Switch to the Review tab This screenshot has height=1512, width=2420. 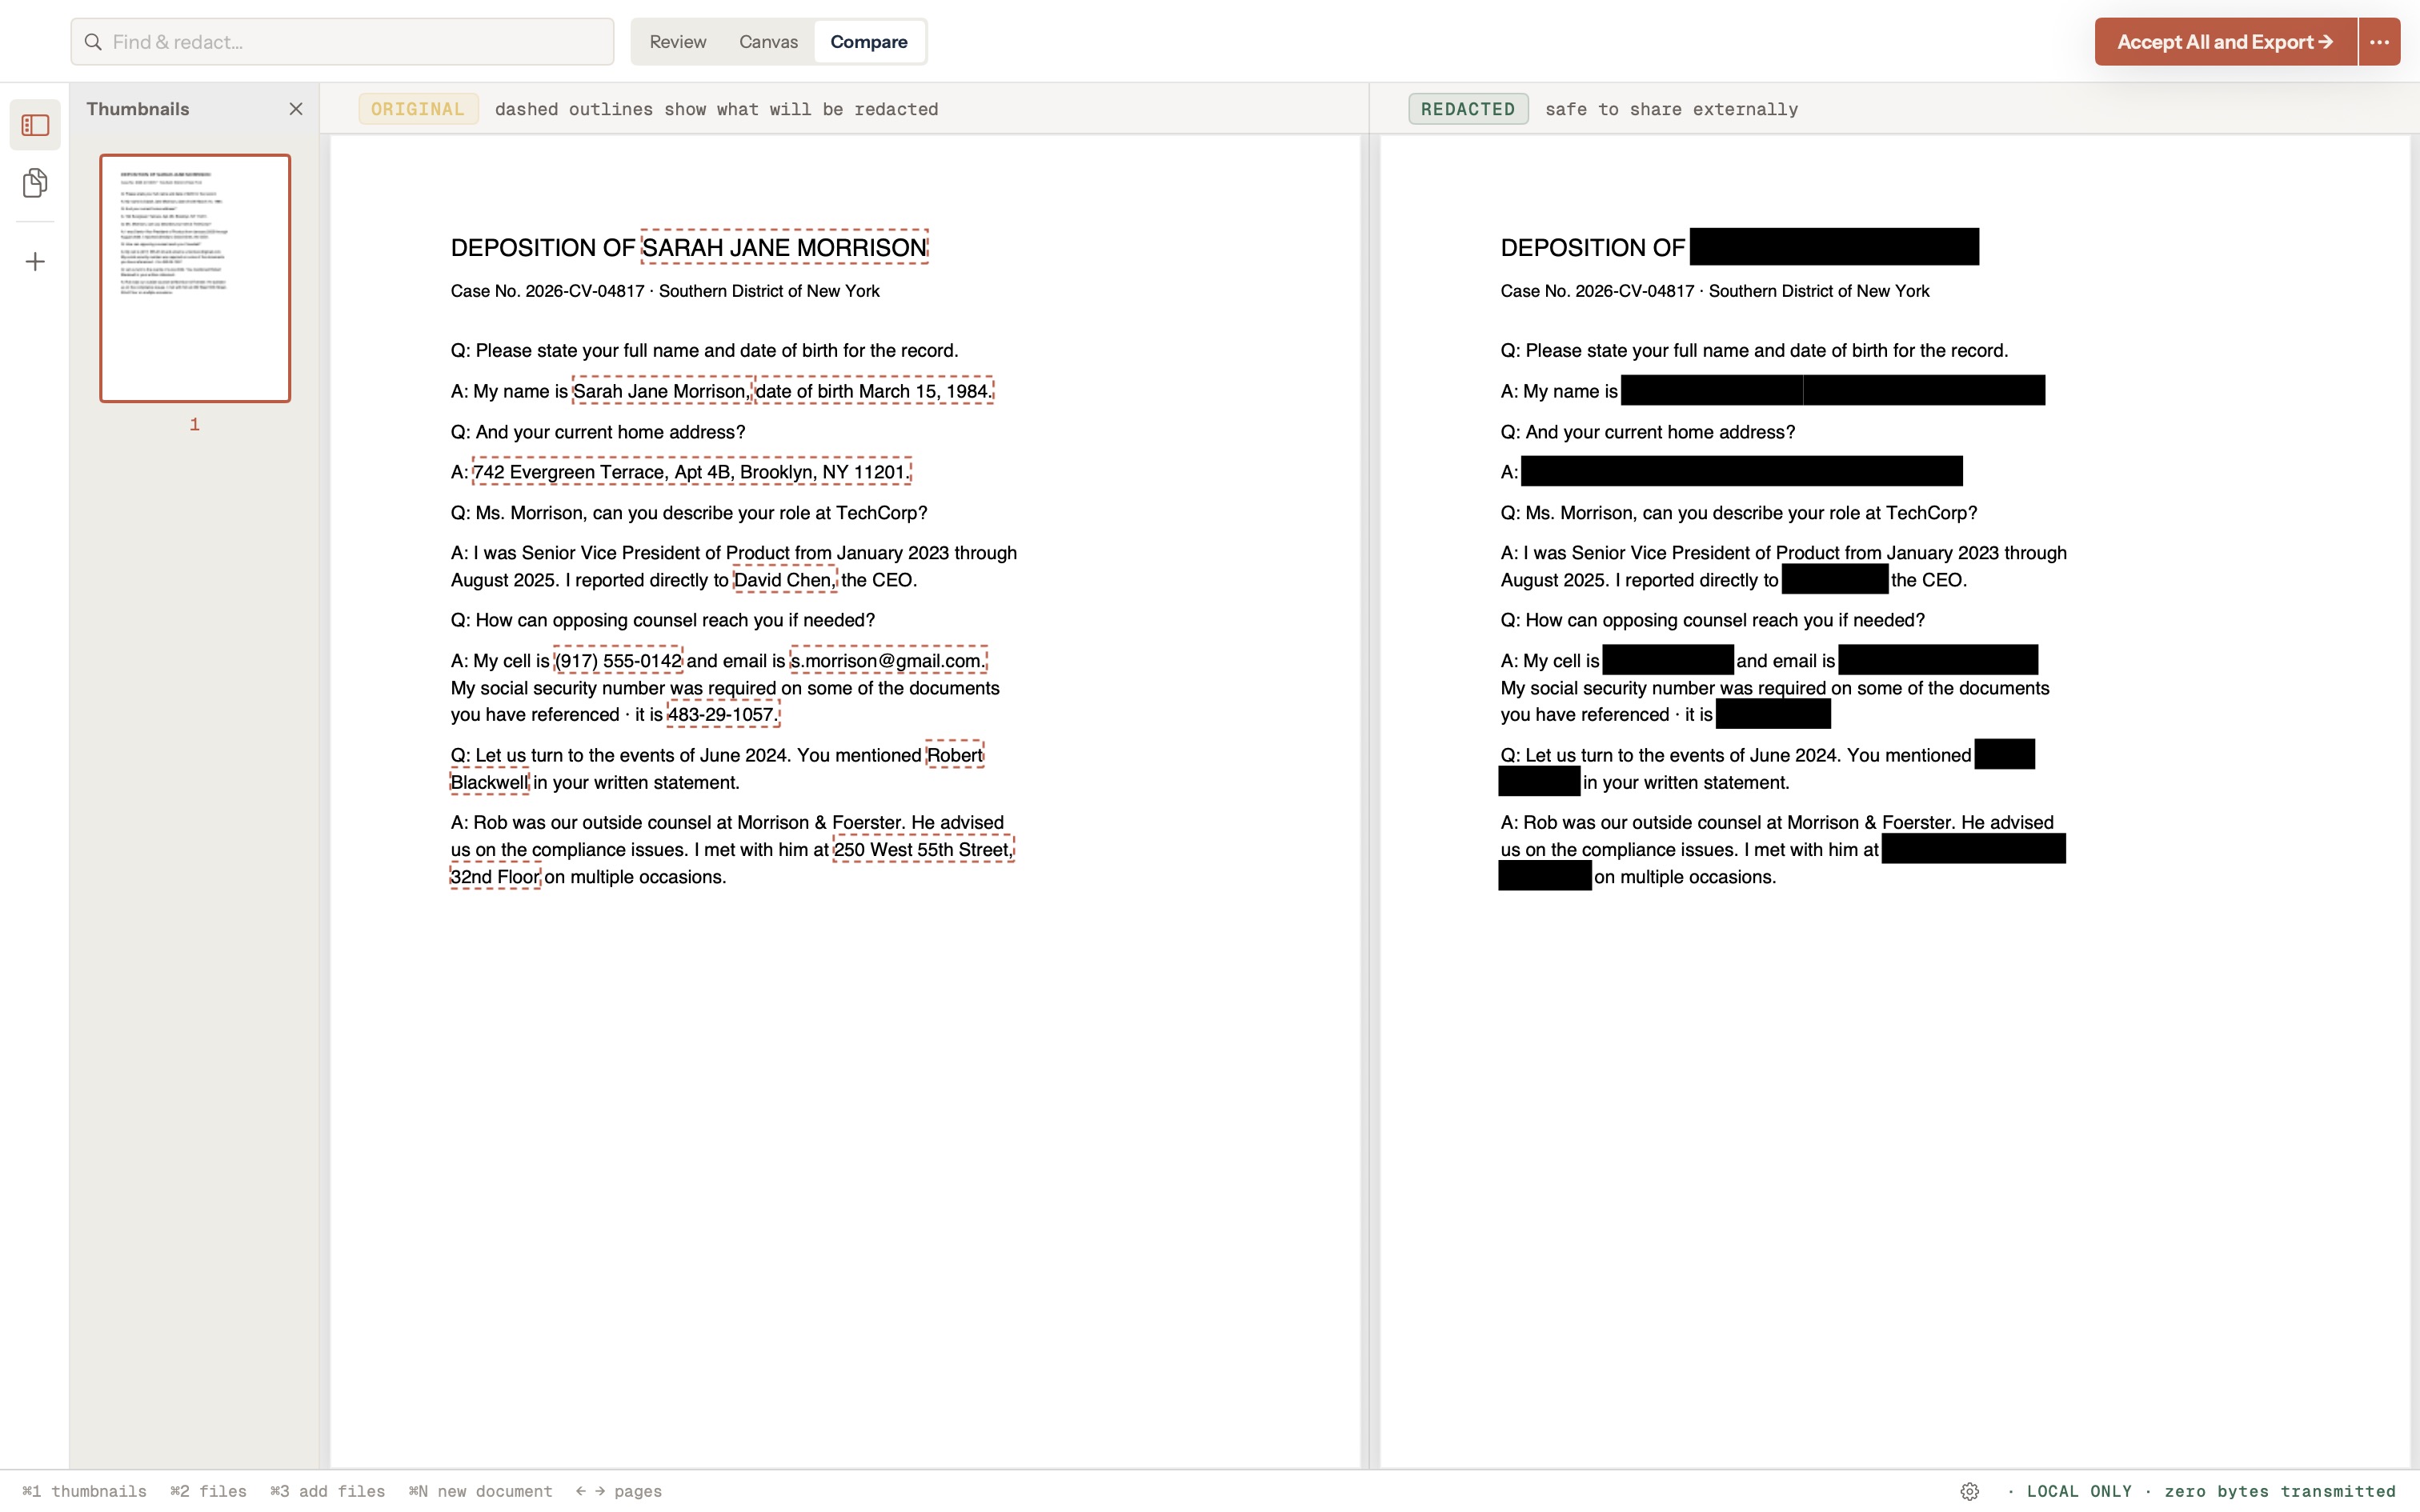[678, 42]
